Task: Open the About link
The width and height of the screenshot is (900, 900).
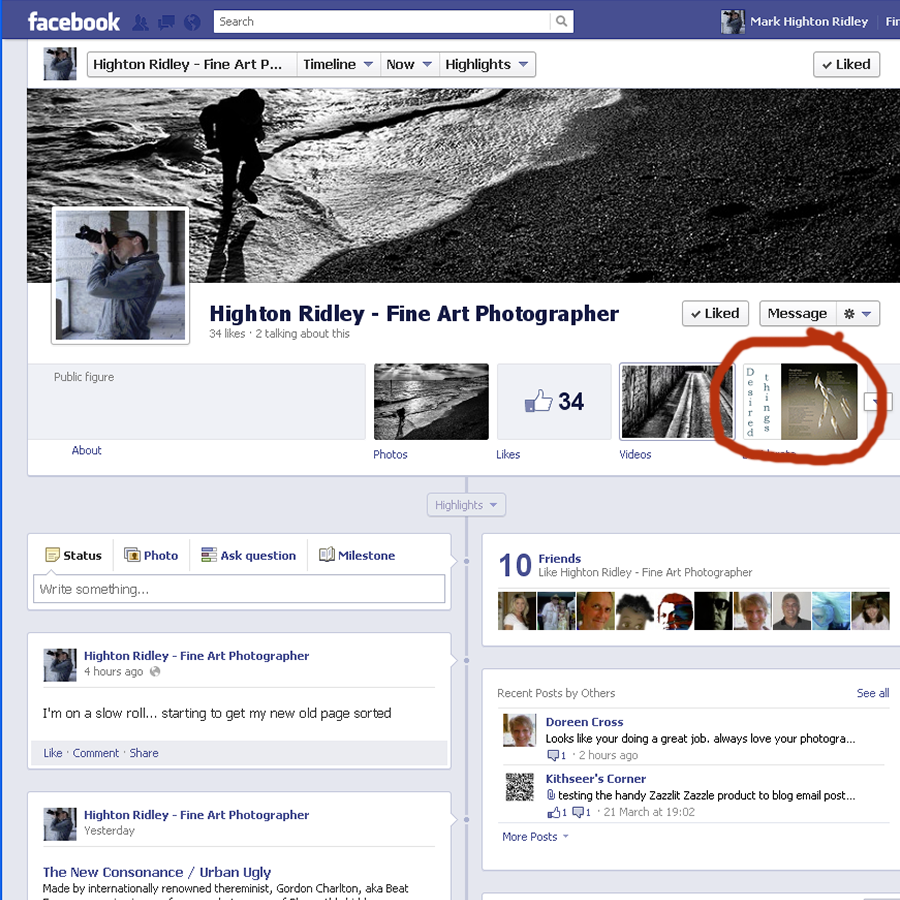Action: click(86, 451)
